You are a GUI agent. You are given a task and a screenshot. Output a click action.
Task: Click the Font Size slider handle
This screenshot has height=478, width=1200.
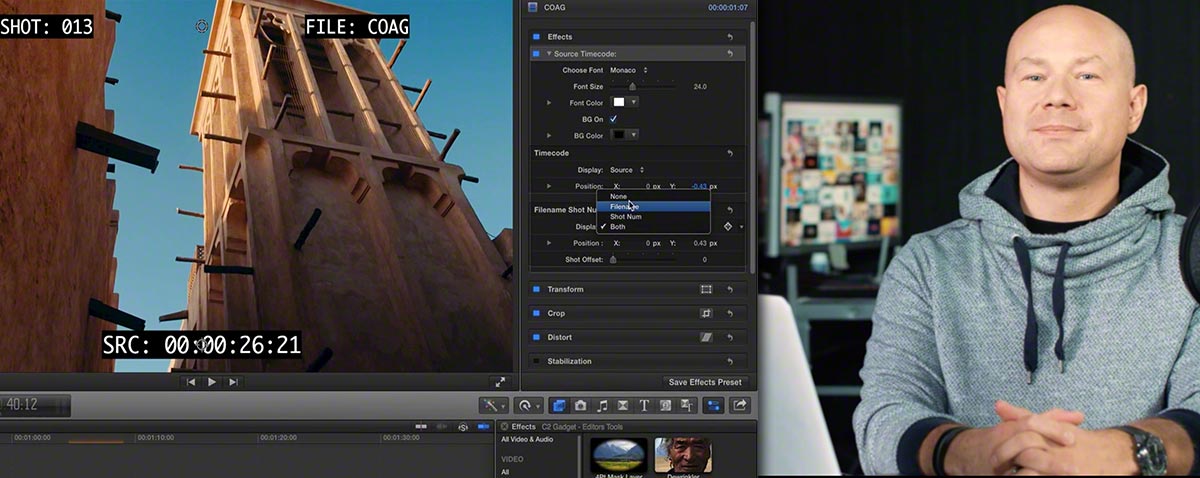(632, 87)
